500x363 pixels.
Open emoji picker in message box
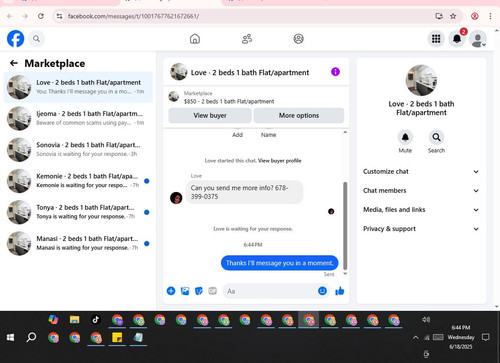pyautogui.click(x=322, y=291)
